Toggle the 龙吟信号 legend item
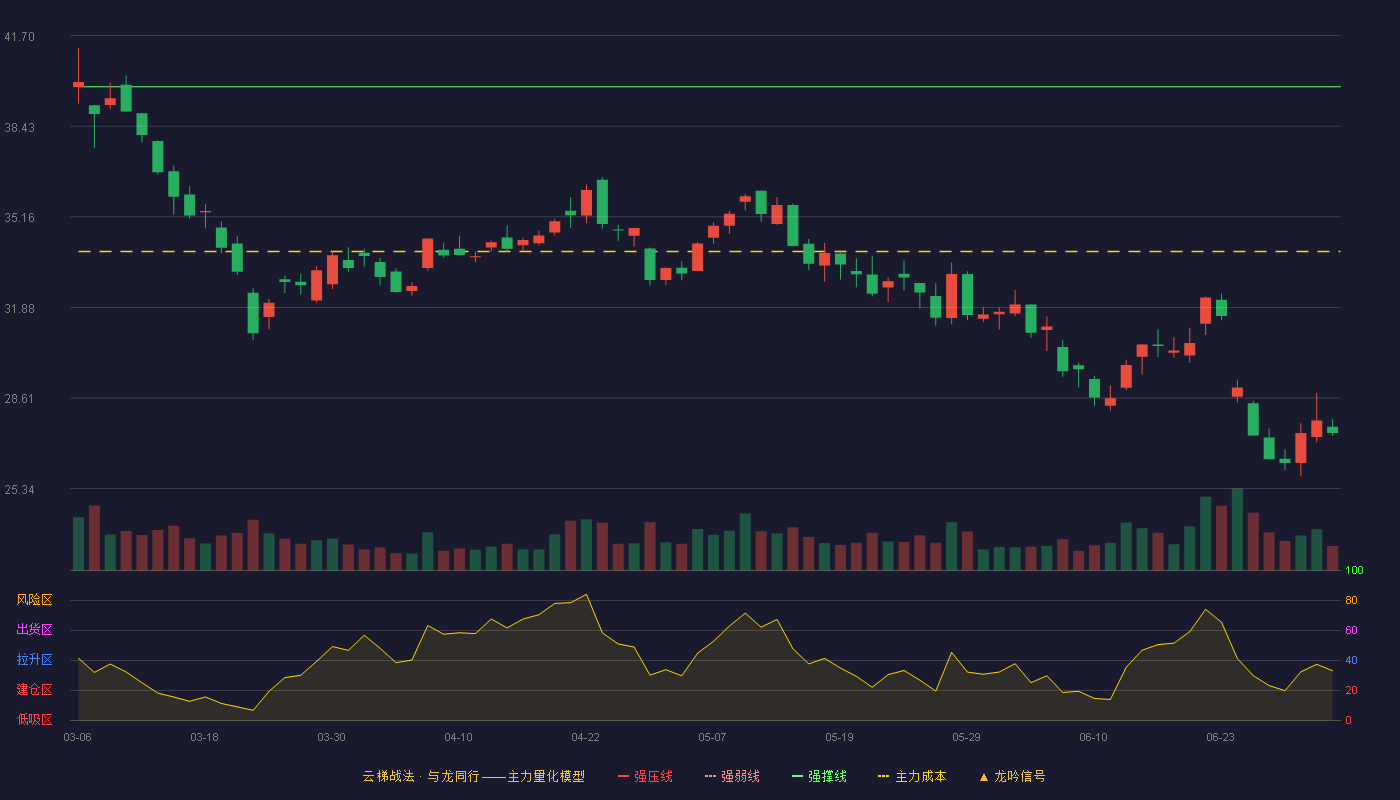The width and height of the screenshot is (1400, 800). (1011, 776)
